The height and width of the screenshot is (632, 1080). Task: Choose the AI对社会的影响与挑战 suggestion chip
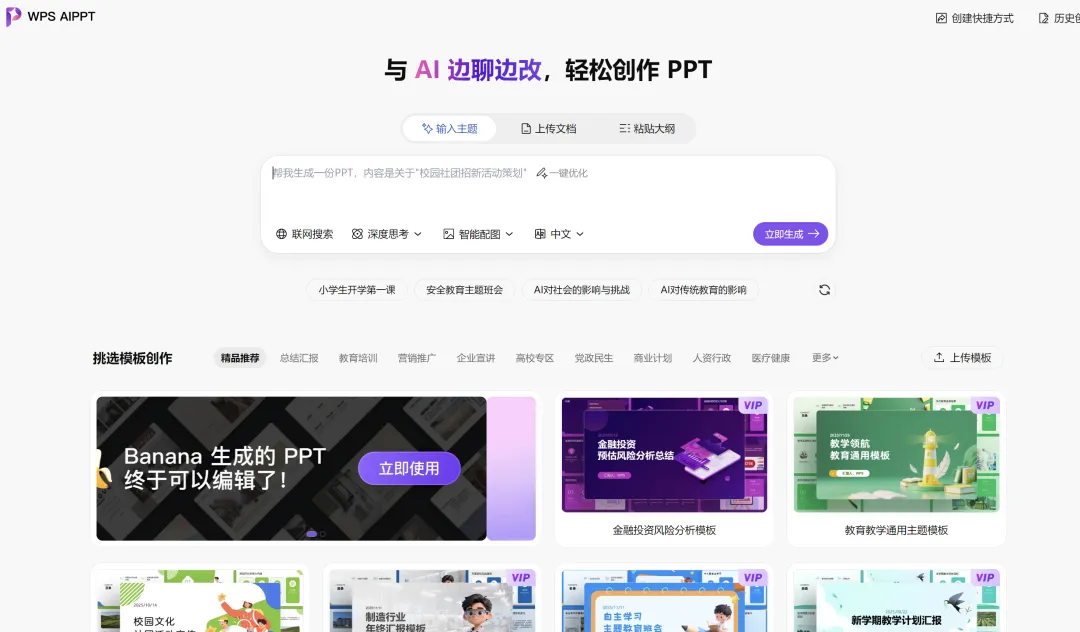[582, 290]
